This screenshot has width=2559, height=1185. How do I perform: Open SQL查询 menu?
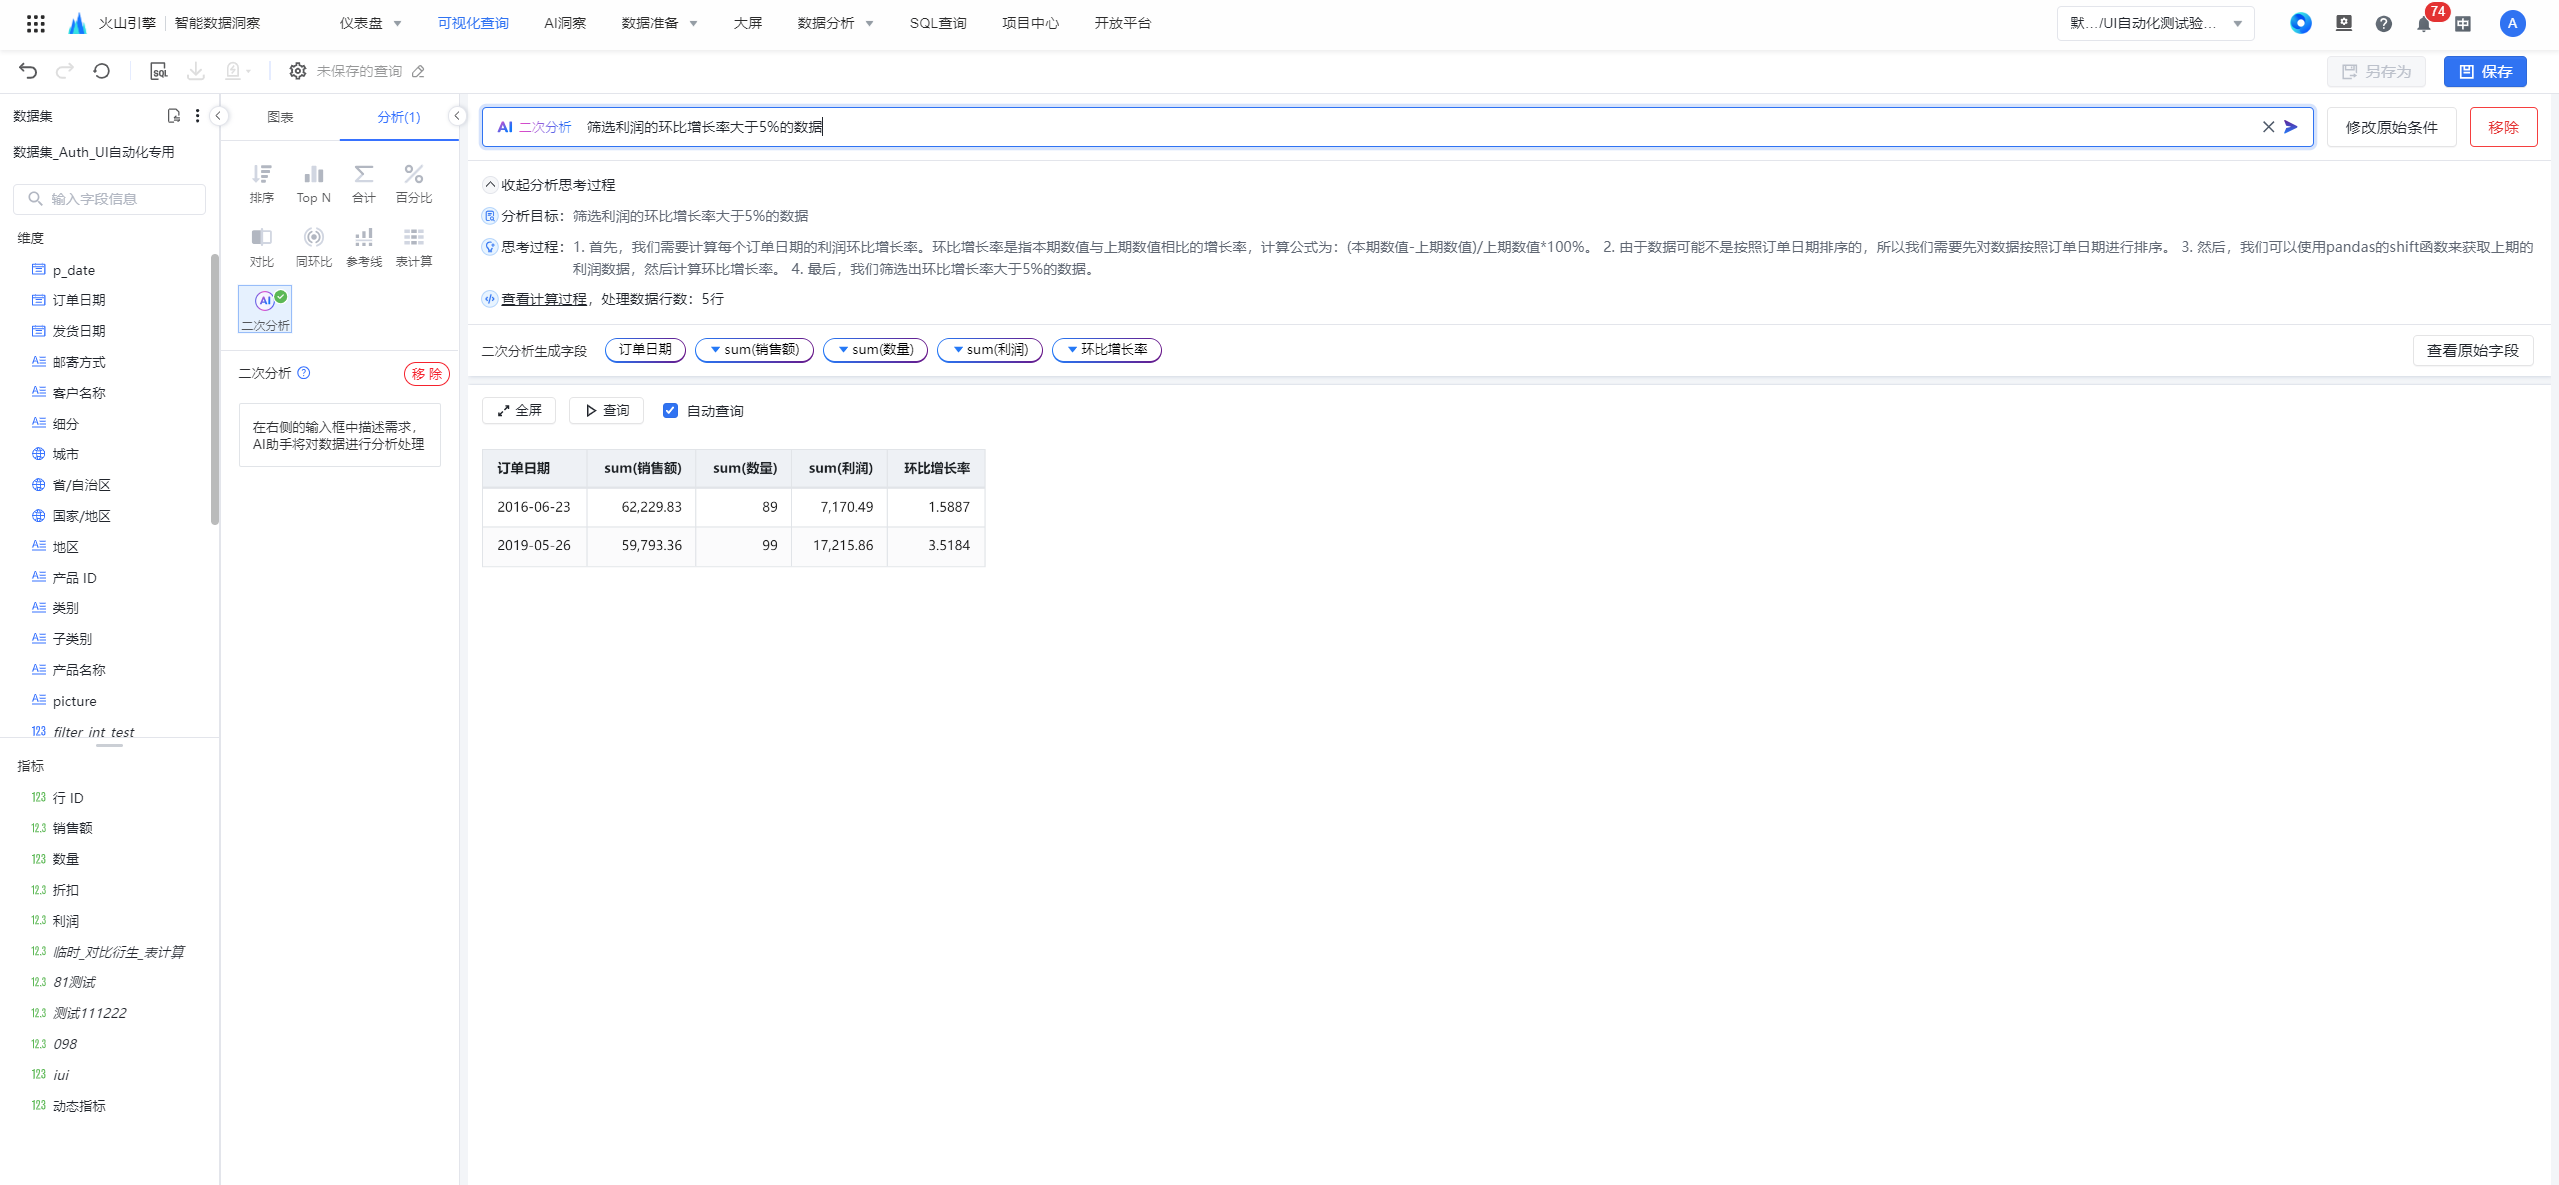coord(938,23)
